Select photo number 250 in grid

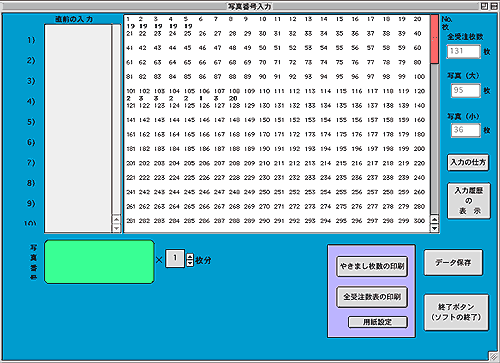(264, 192)
